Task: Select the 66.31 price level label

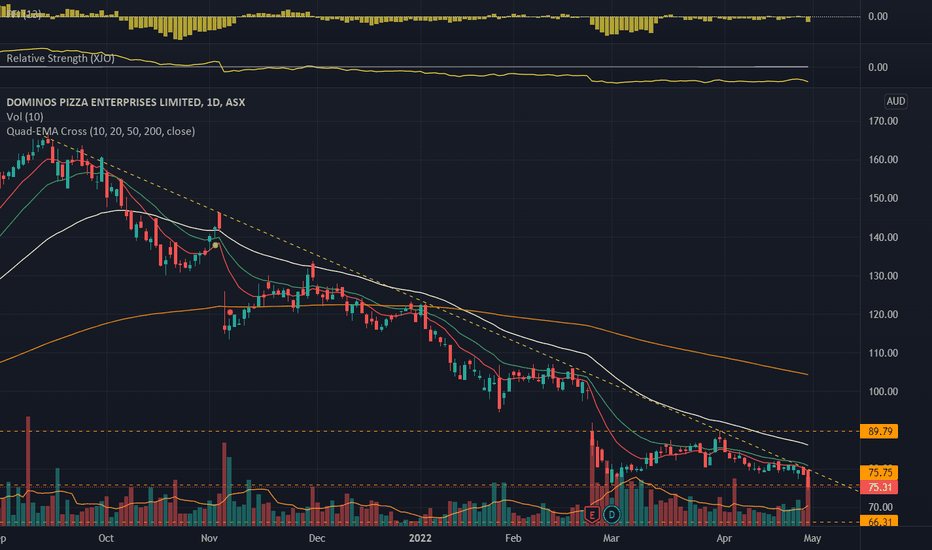Action: (879, 521)
